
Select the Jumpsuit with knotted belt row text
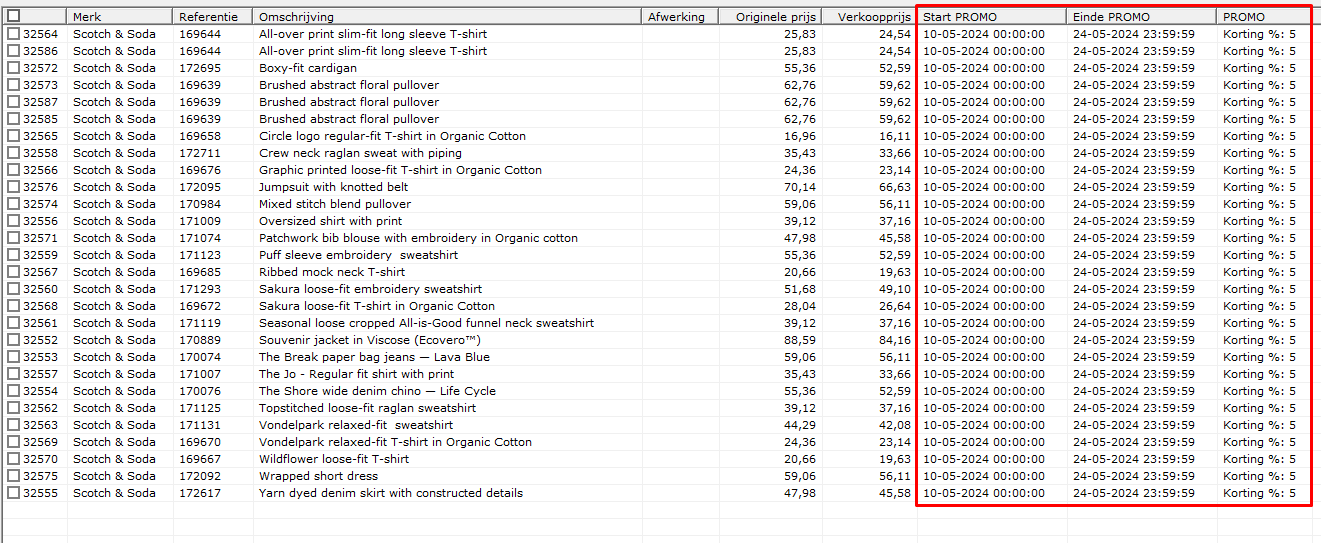pos(334,187)
